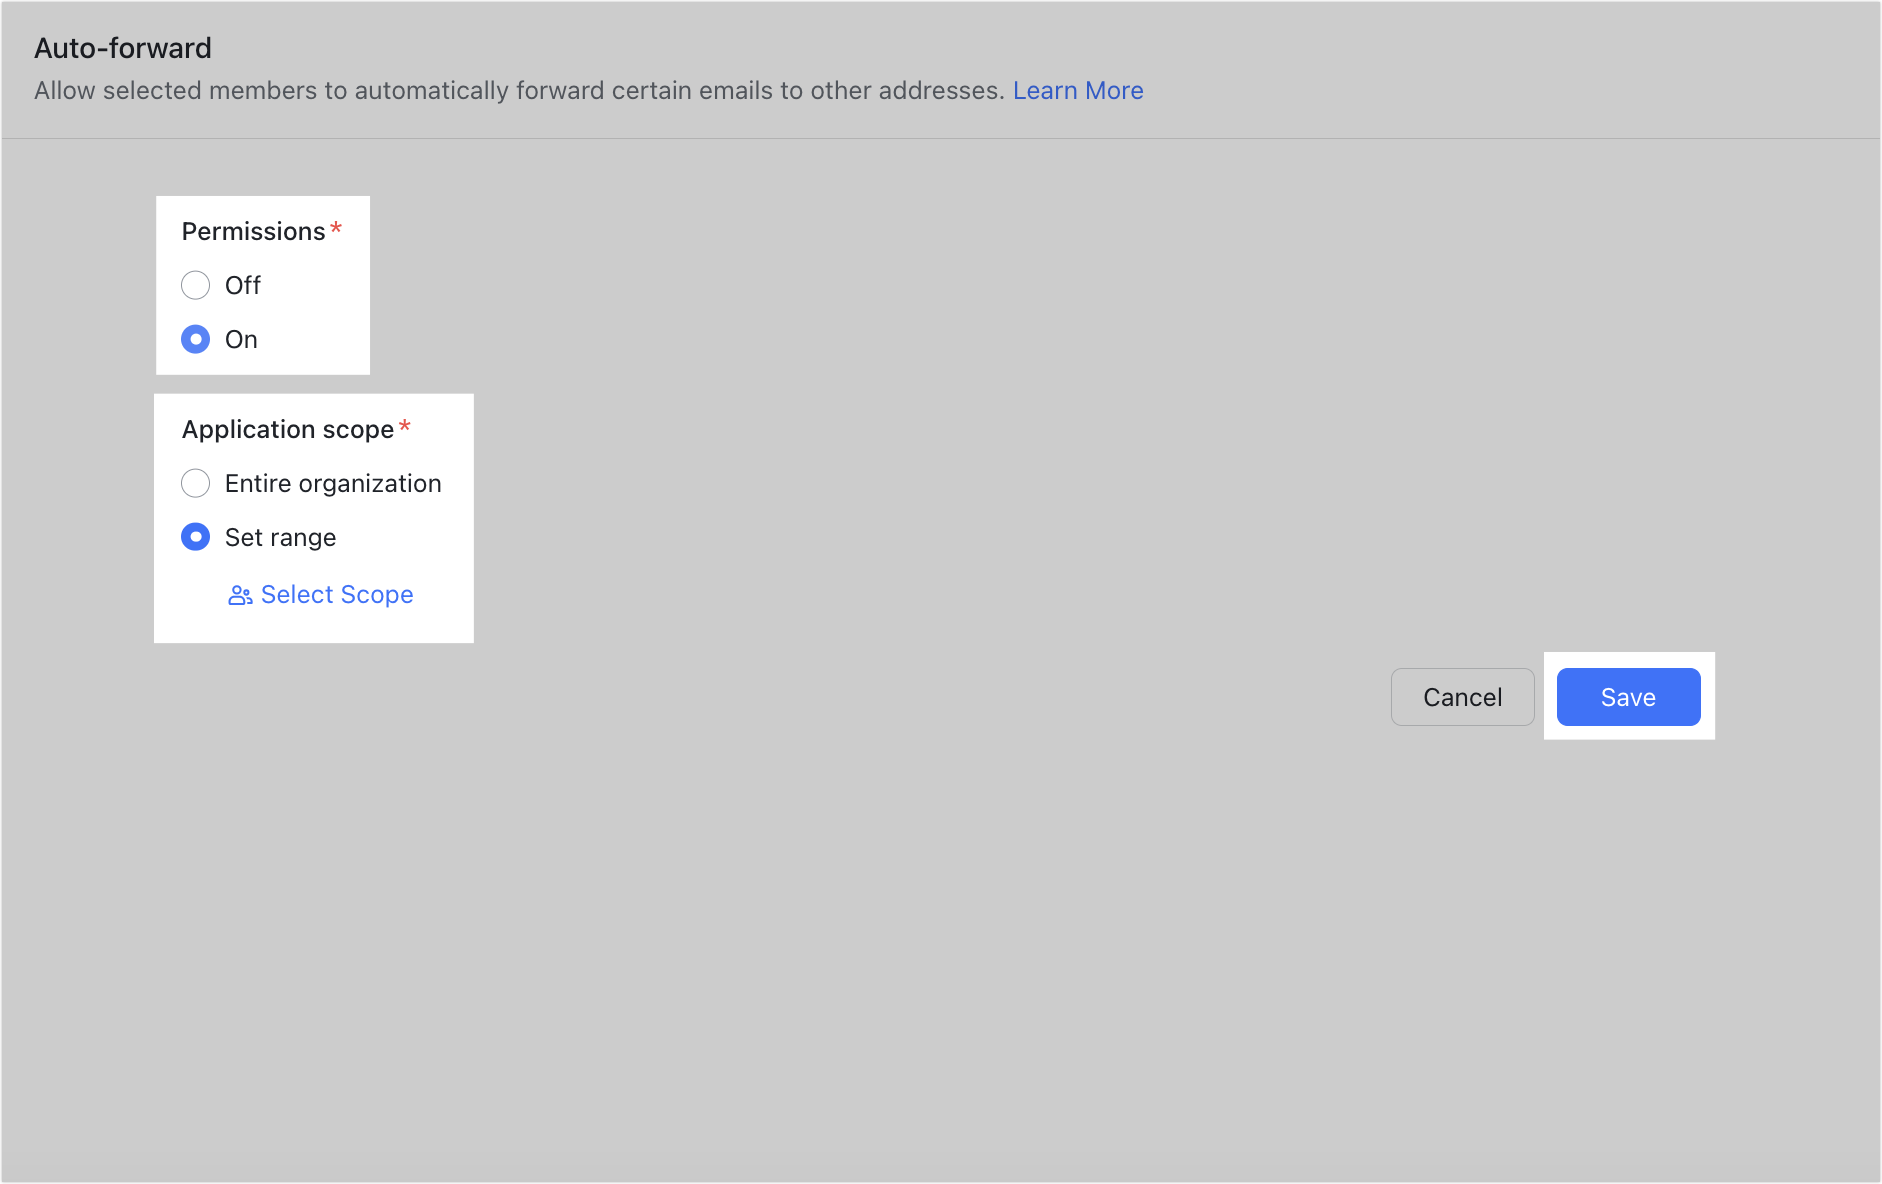Image resolution: width=1882 pixels, height=1184 pixels.
Task: Confirm settings with the blue Save button
Action: [x=1628, y=697]
